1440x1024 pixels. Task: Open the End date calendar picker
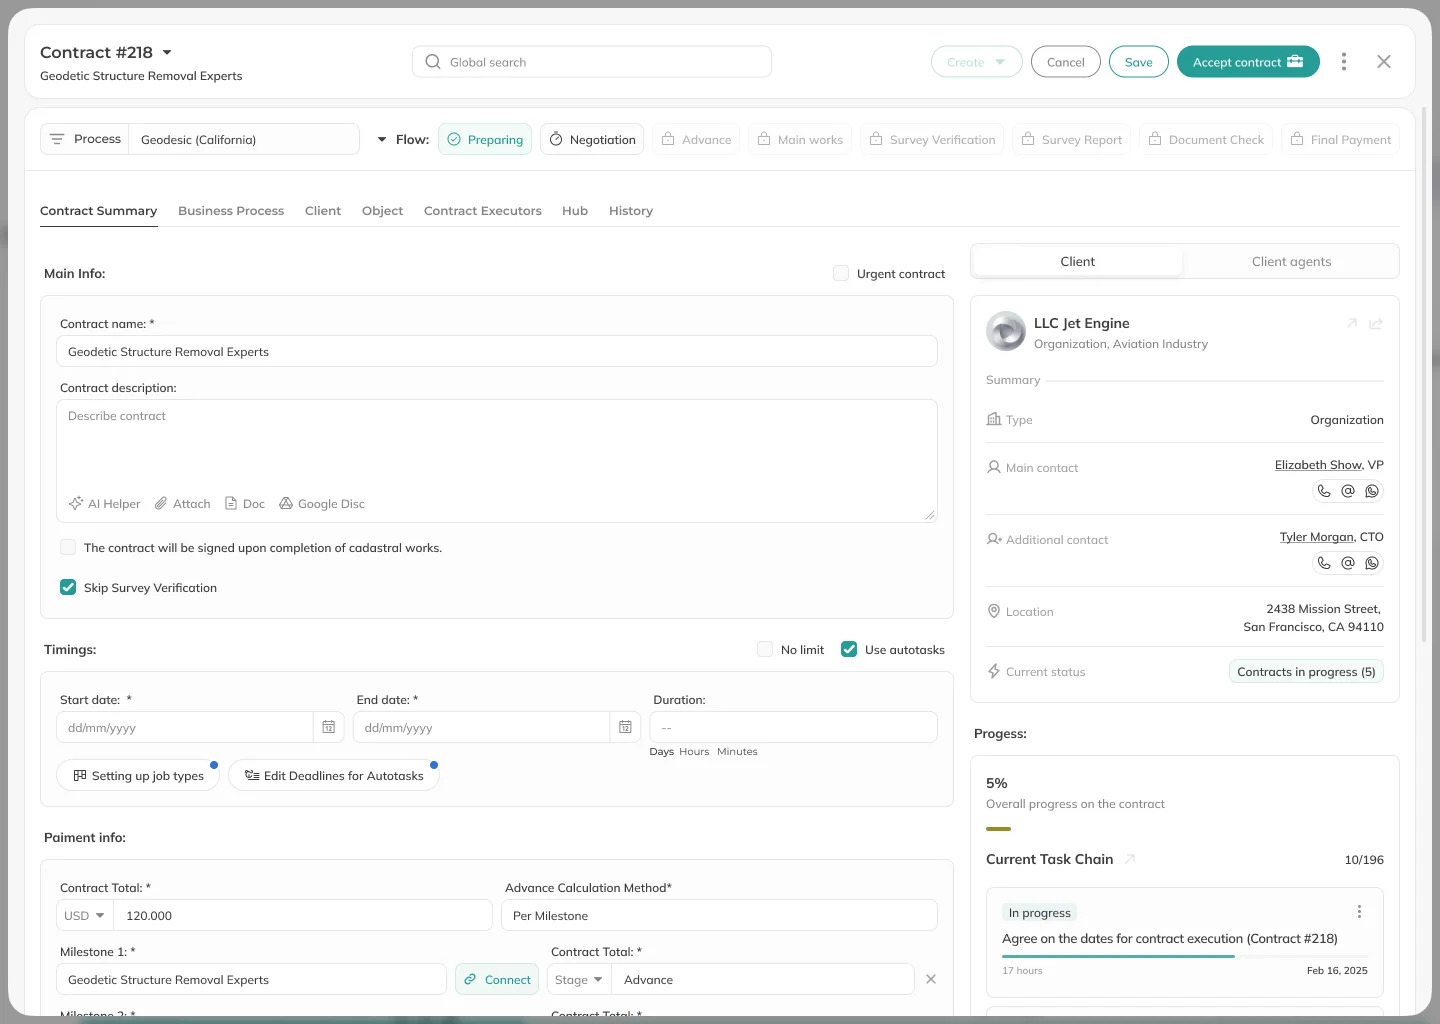coord(625,727)
